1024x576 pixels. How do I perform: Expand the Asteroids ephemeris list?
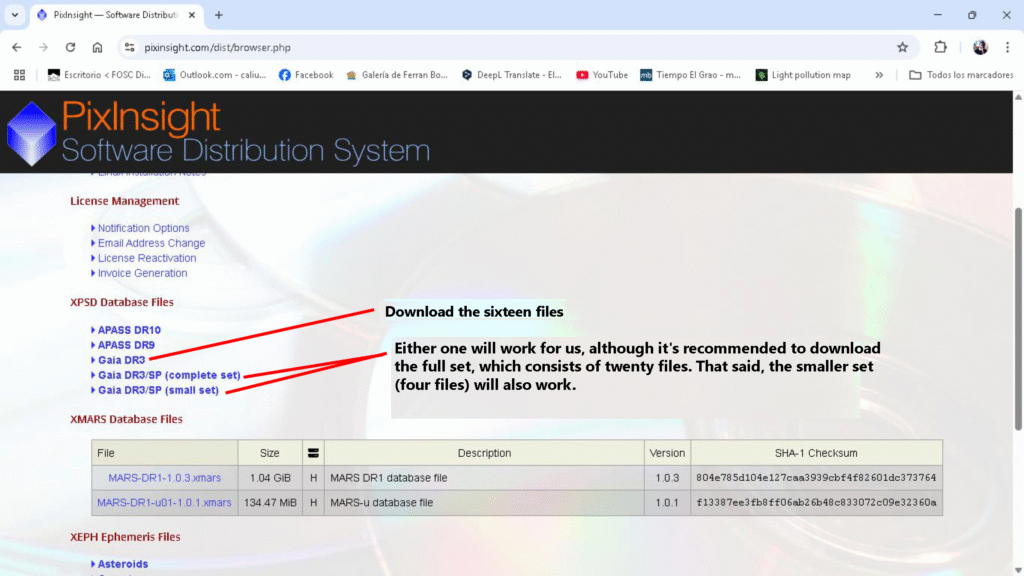[x=123, y=564]
